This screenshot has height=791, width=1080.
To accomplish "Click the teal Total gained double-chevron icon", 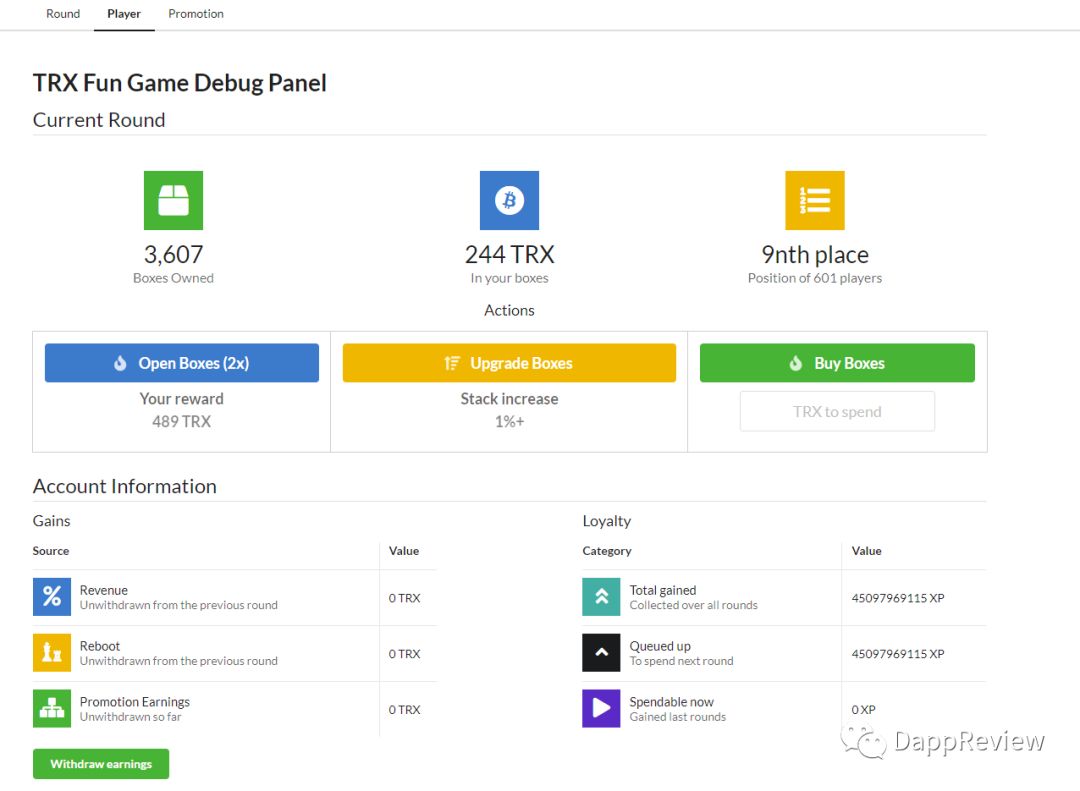I will pos(601,597).
